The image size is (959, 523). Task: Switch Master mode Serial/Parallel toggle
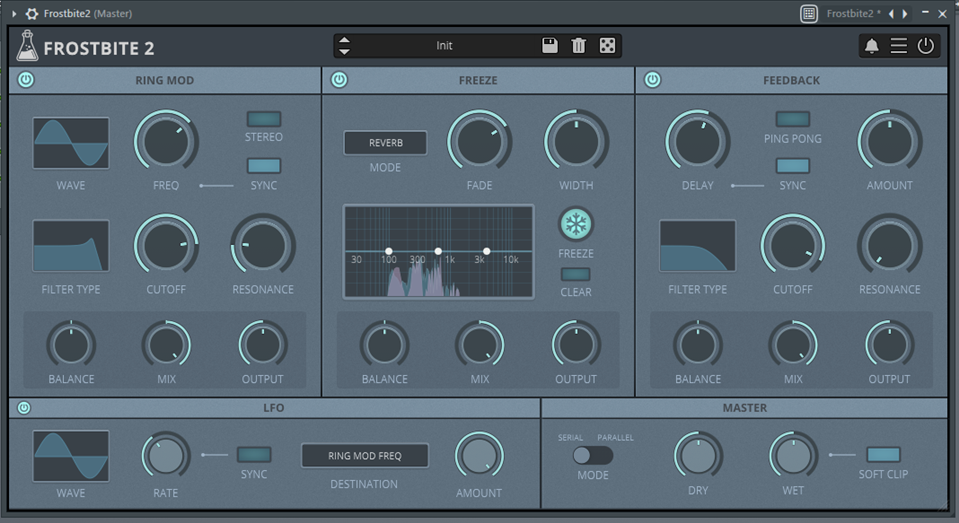[x=593, y=455]
